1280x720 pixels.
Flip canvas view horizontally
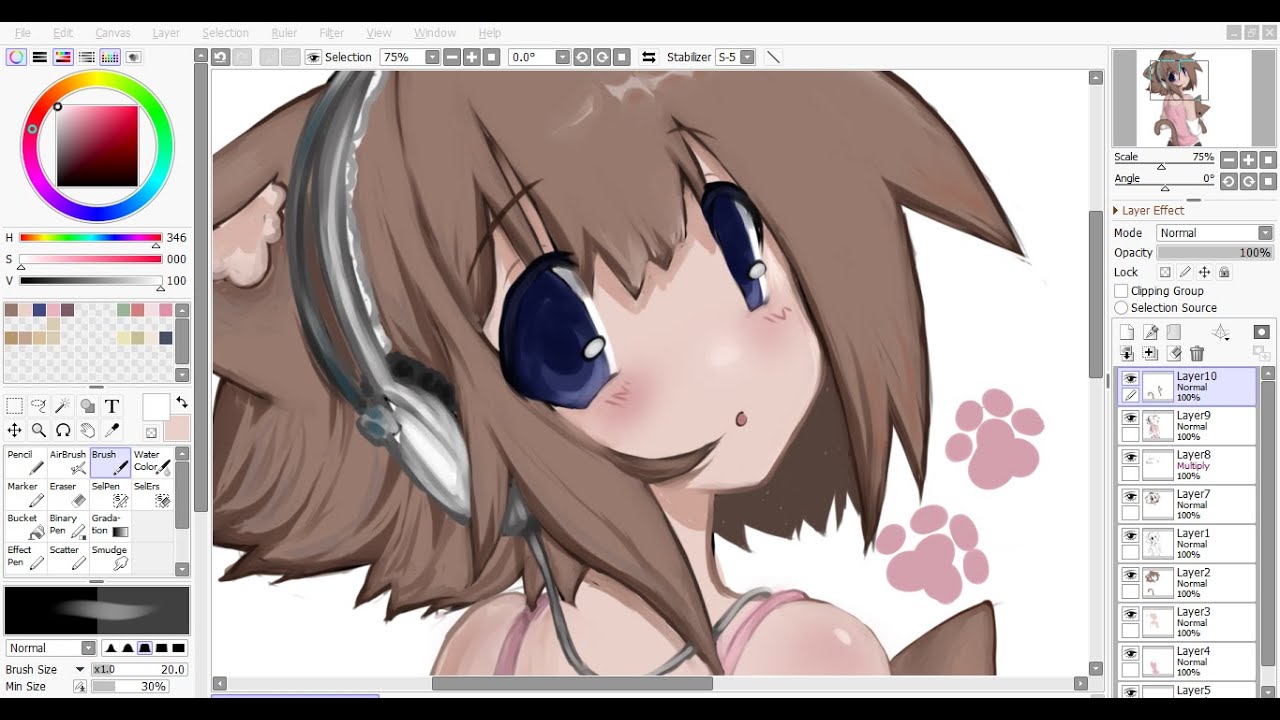tap(649, 57)
